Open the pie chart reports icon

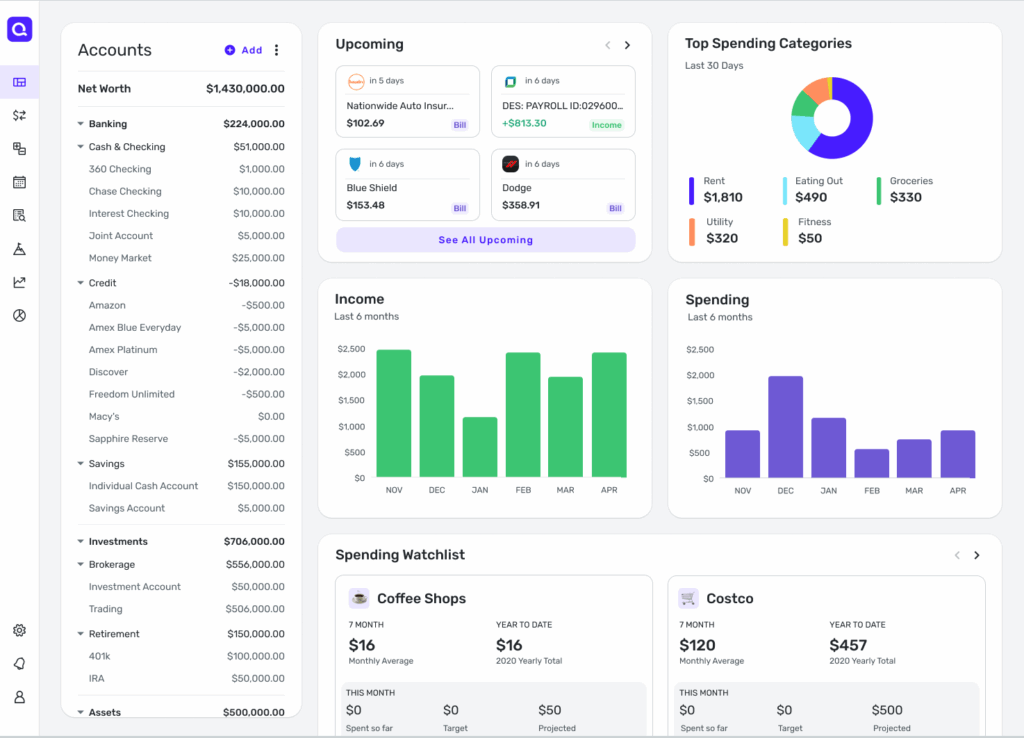point(19,316)
